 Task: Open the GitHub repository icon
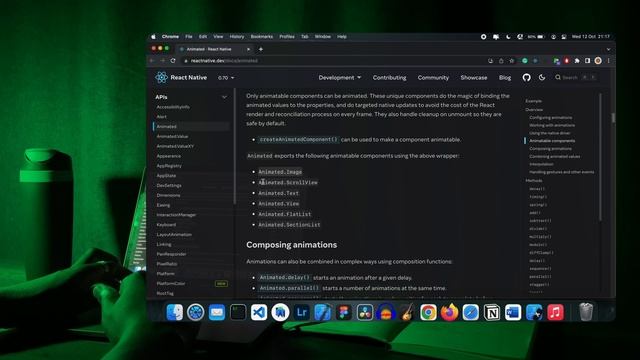[527, 78]
